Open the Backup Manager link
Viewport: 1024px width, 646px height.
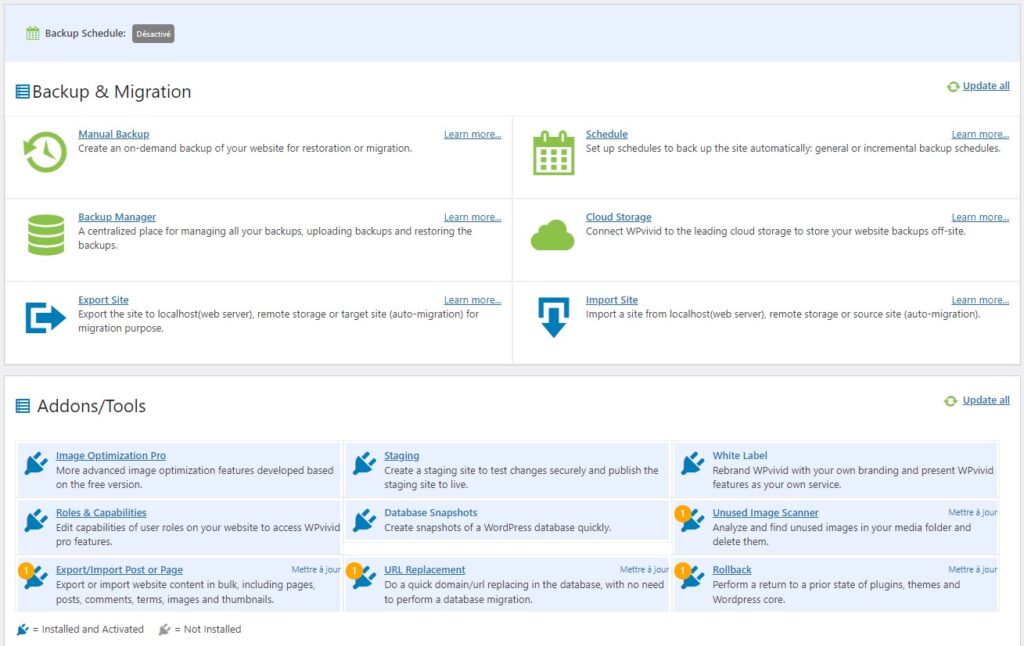coord(117,217)
